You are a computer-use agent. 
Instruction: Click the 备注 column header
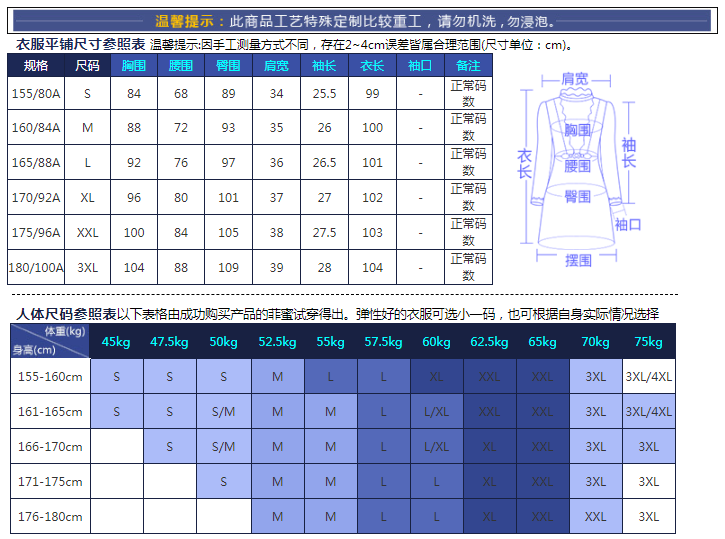pyautogui.click(x=468, y=66)
